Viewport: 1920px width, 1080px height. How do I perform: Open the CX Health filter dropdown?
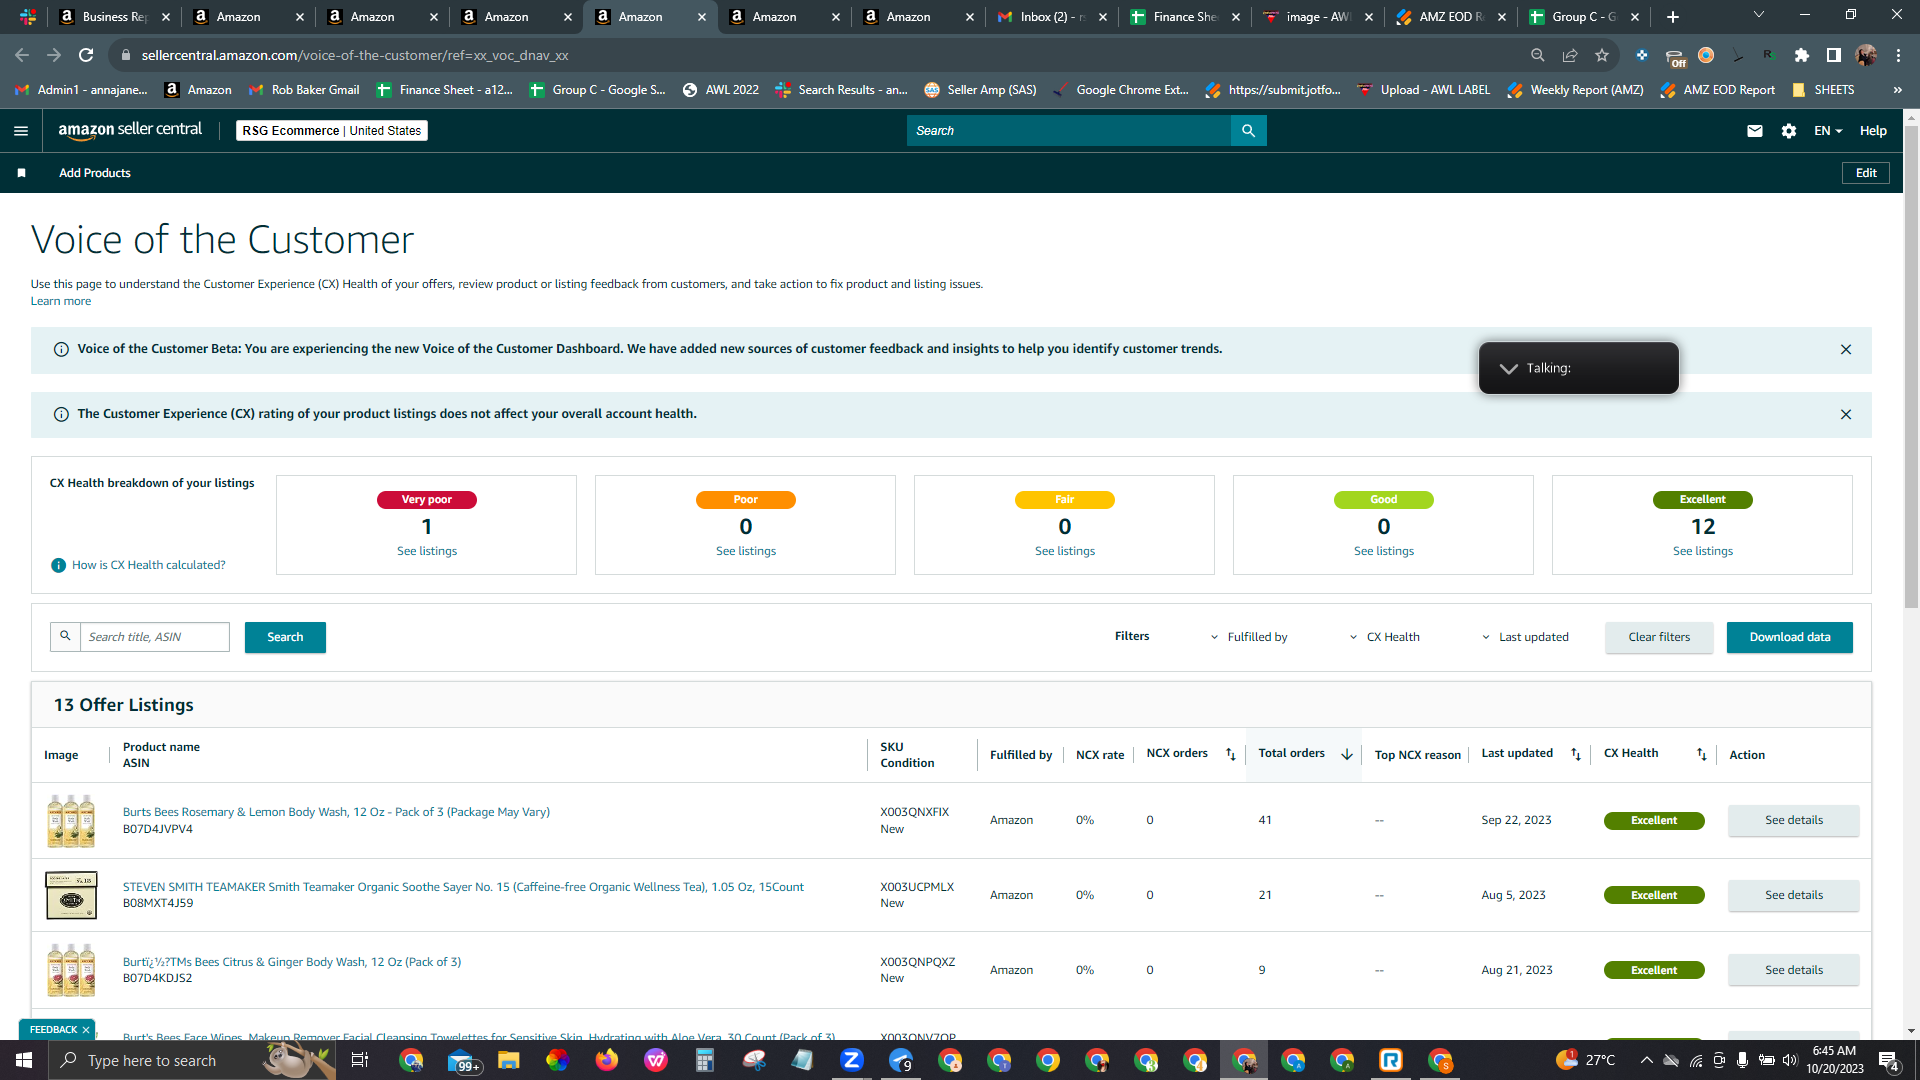[x=1385, y=638]
